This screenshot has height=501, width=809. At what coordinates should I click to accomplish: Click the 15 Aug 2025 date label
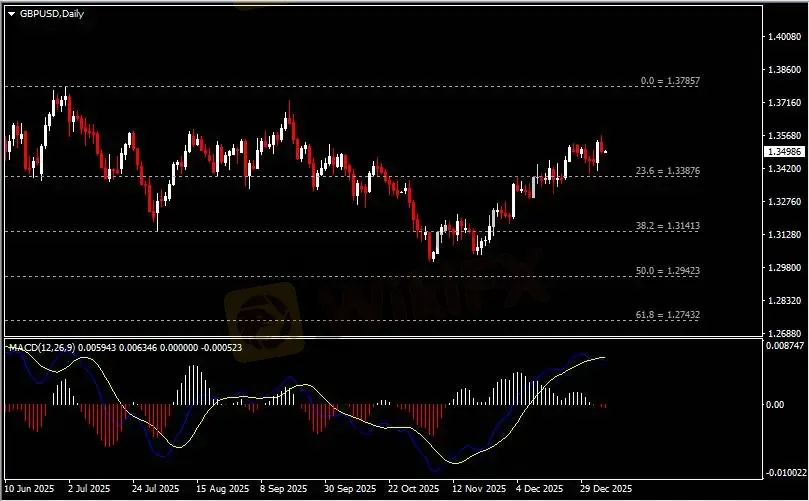click(x=222, y=490)
